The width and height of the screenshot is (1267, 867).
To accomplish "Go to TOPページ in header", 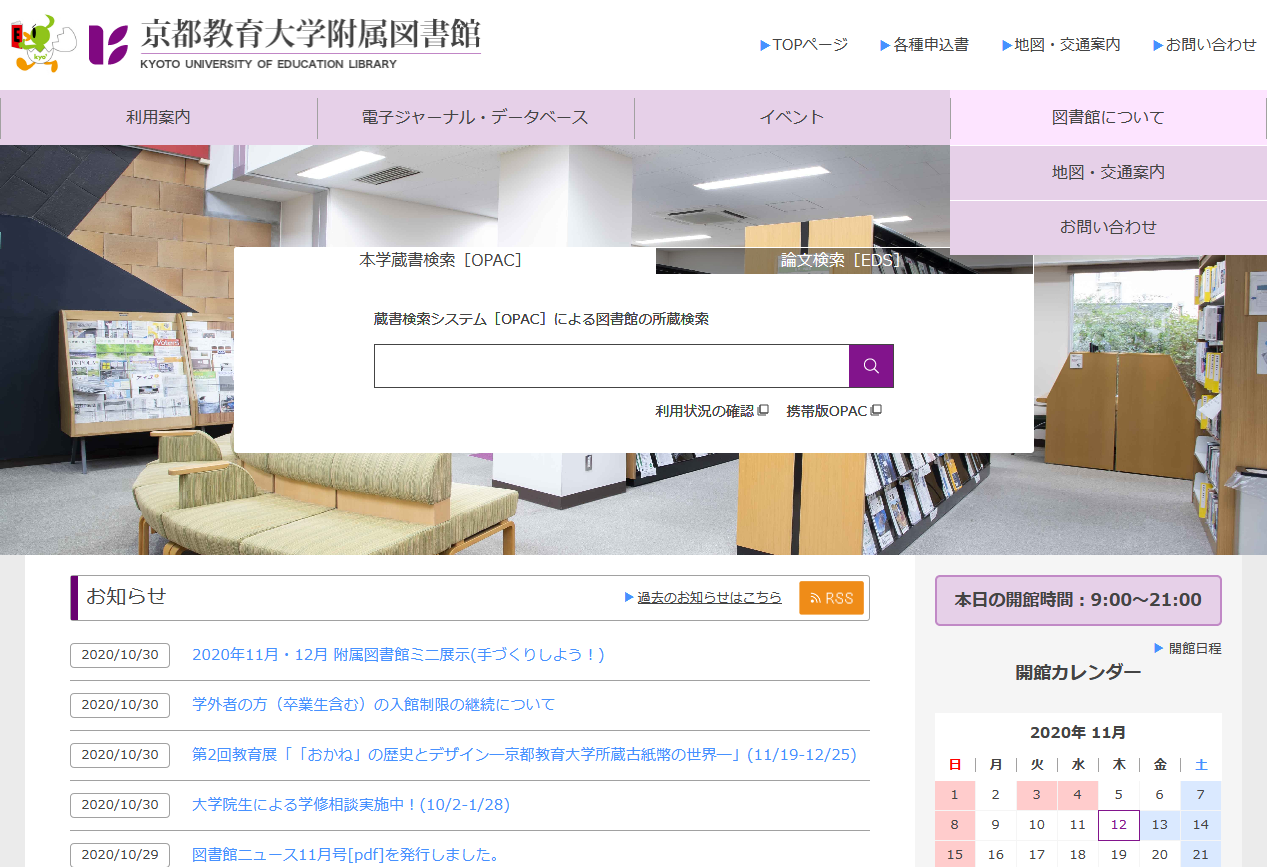I will click(809, 45).
